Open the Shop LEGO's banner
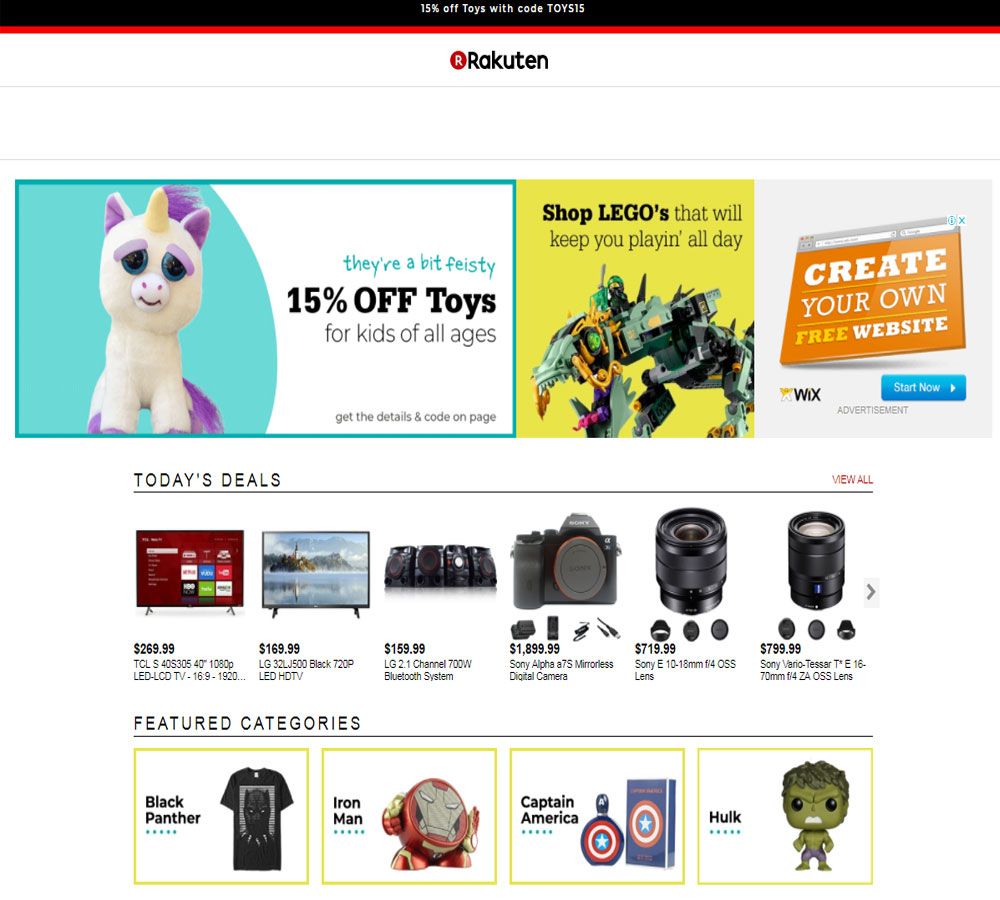The width and height of the screenshot is (1000, 900). (635, 309)
